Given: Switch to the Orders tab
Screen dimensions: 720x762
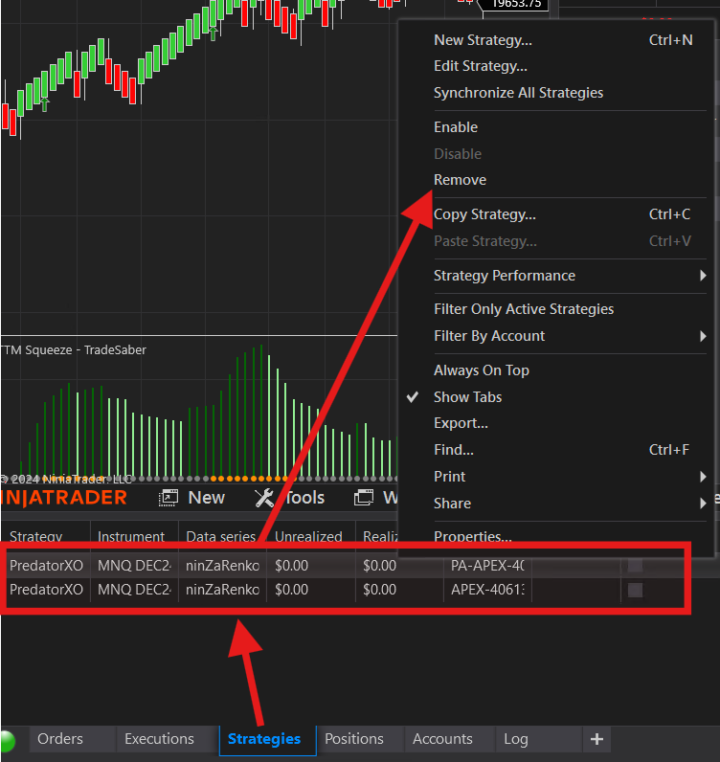Looking at the screenshot, I should click(60, 739).
